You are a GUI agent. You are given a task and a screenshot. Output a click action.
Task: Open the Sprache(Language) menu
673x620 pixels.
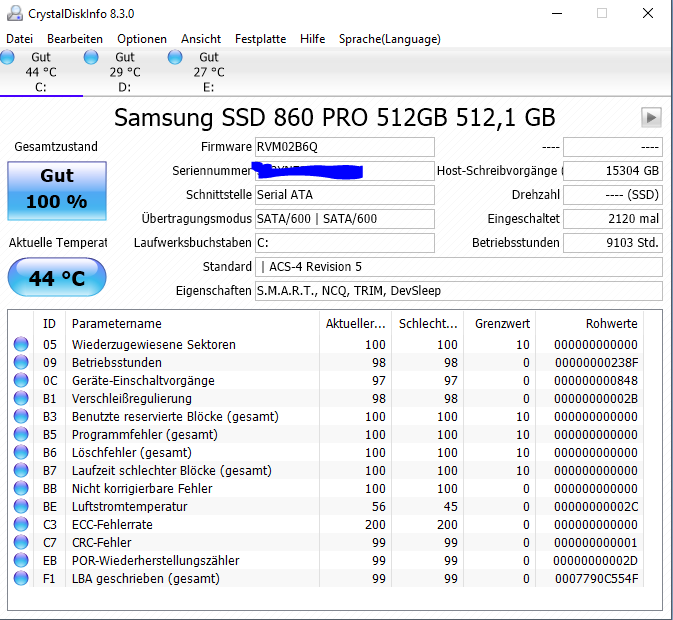pos(389,39)
